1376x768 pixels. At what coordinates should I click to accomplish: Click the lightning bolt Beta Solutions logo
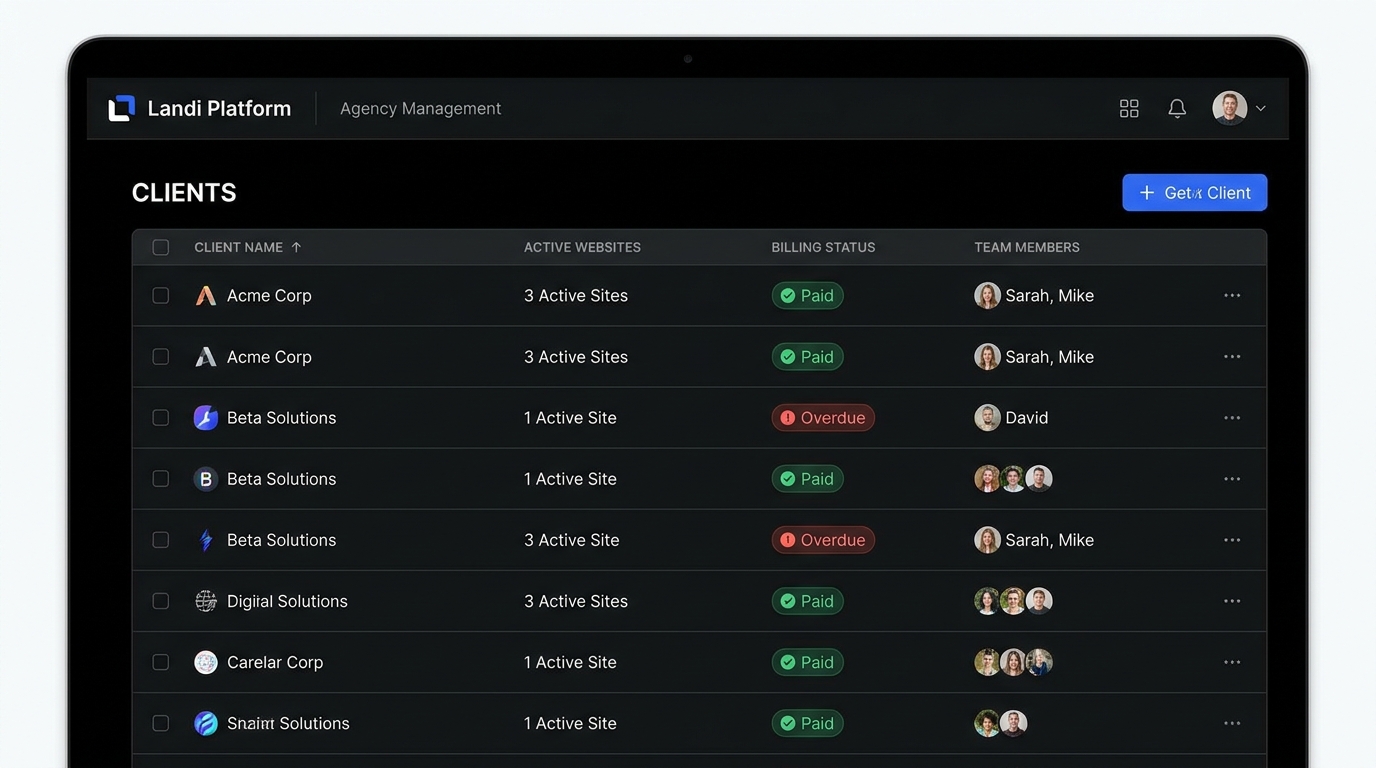tap(206, 540)
